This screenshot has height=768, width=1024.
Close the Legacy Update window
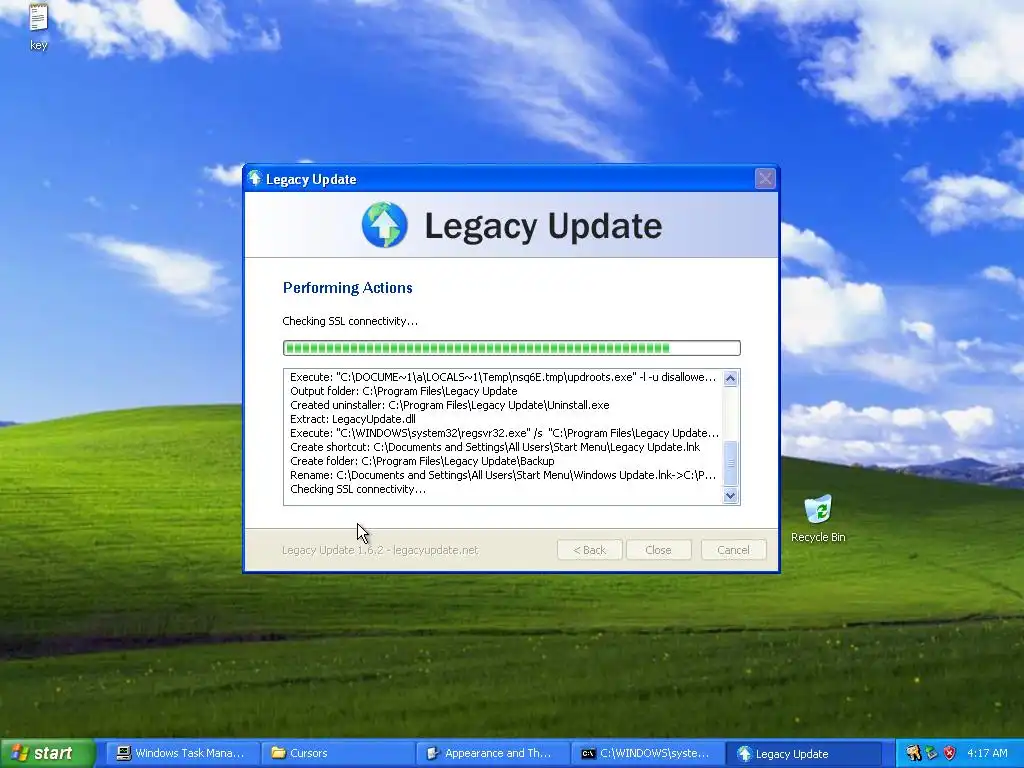(765, 178)
